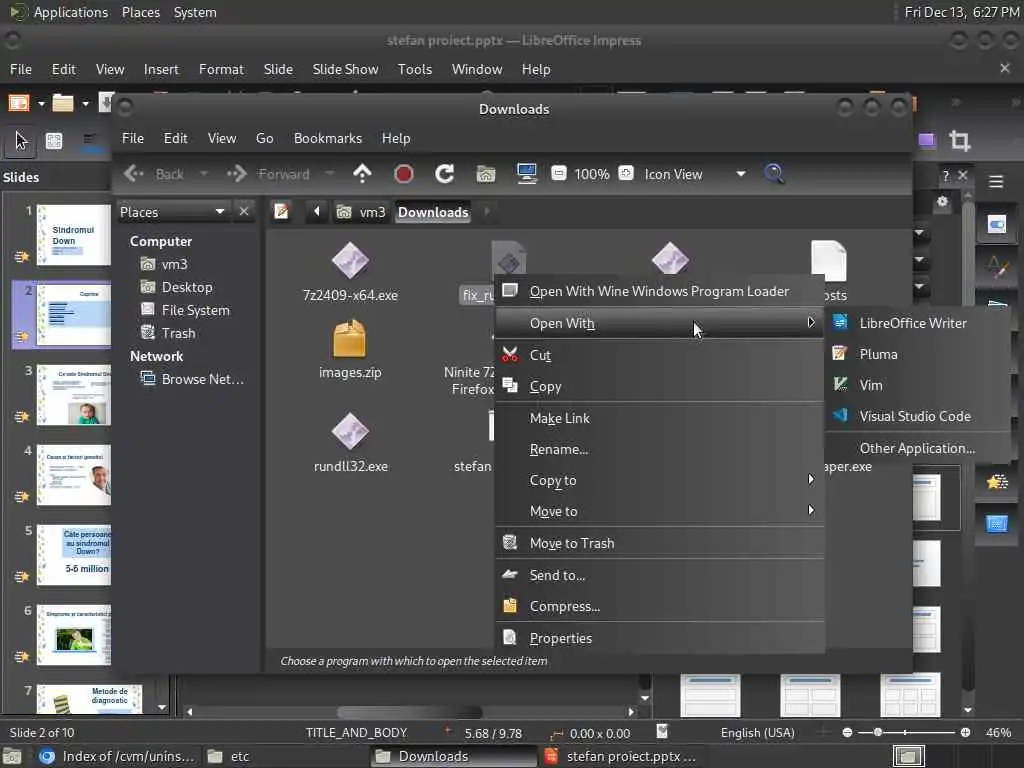Choose Impress Select arrow tool
This screenshot has height=768, width=1024.
pyautogui.click(x=22, y=140)
